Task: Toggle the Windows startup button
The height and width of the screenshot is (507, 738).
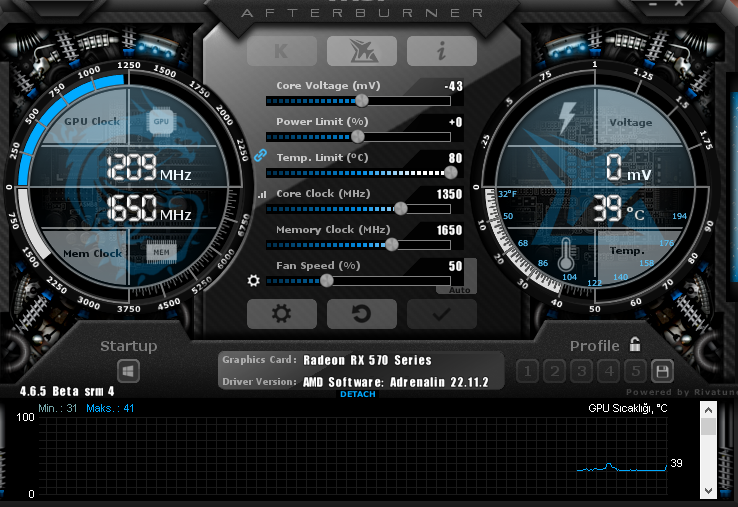Action: (x=128, y=371)
